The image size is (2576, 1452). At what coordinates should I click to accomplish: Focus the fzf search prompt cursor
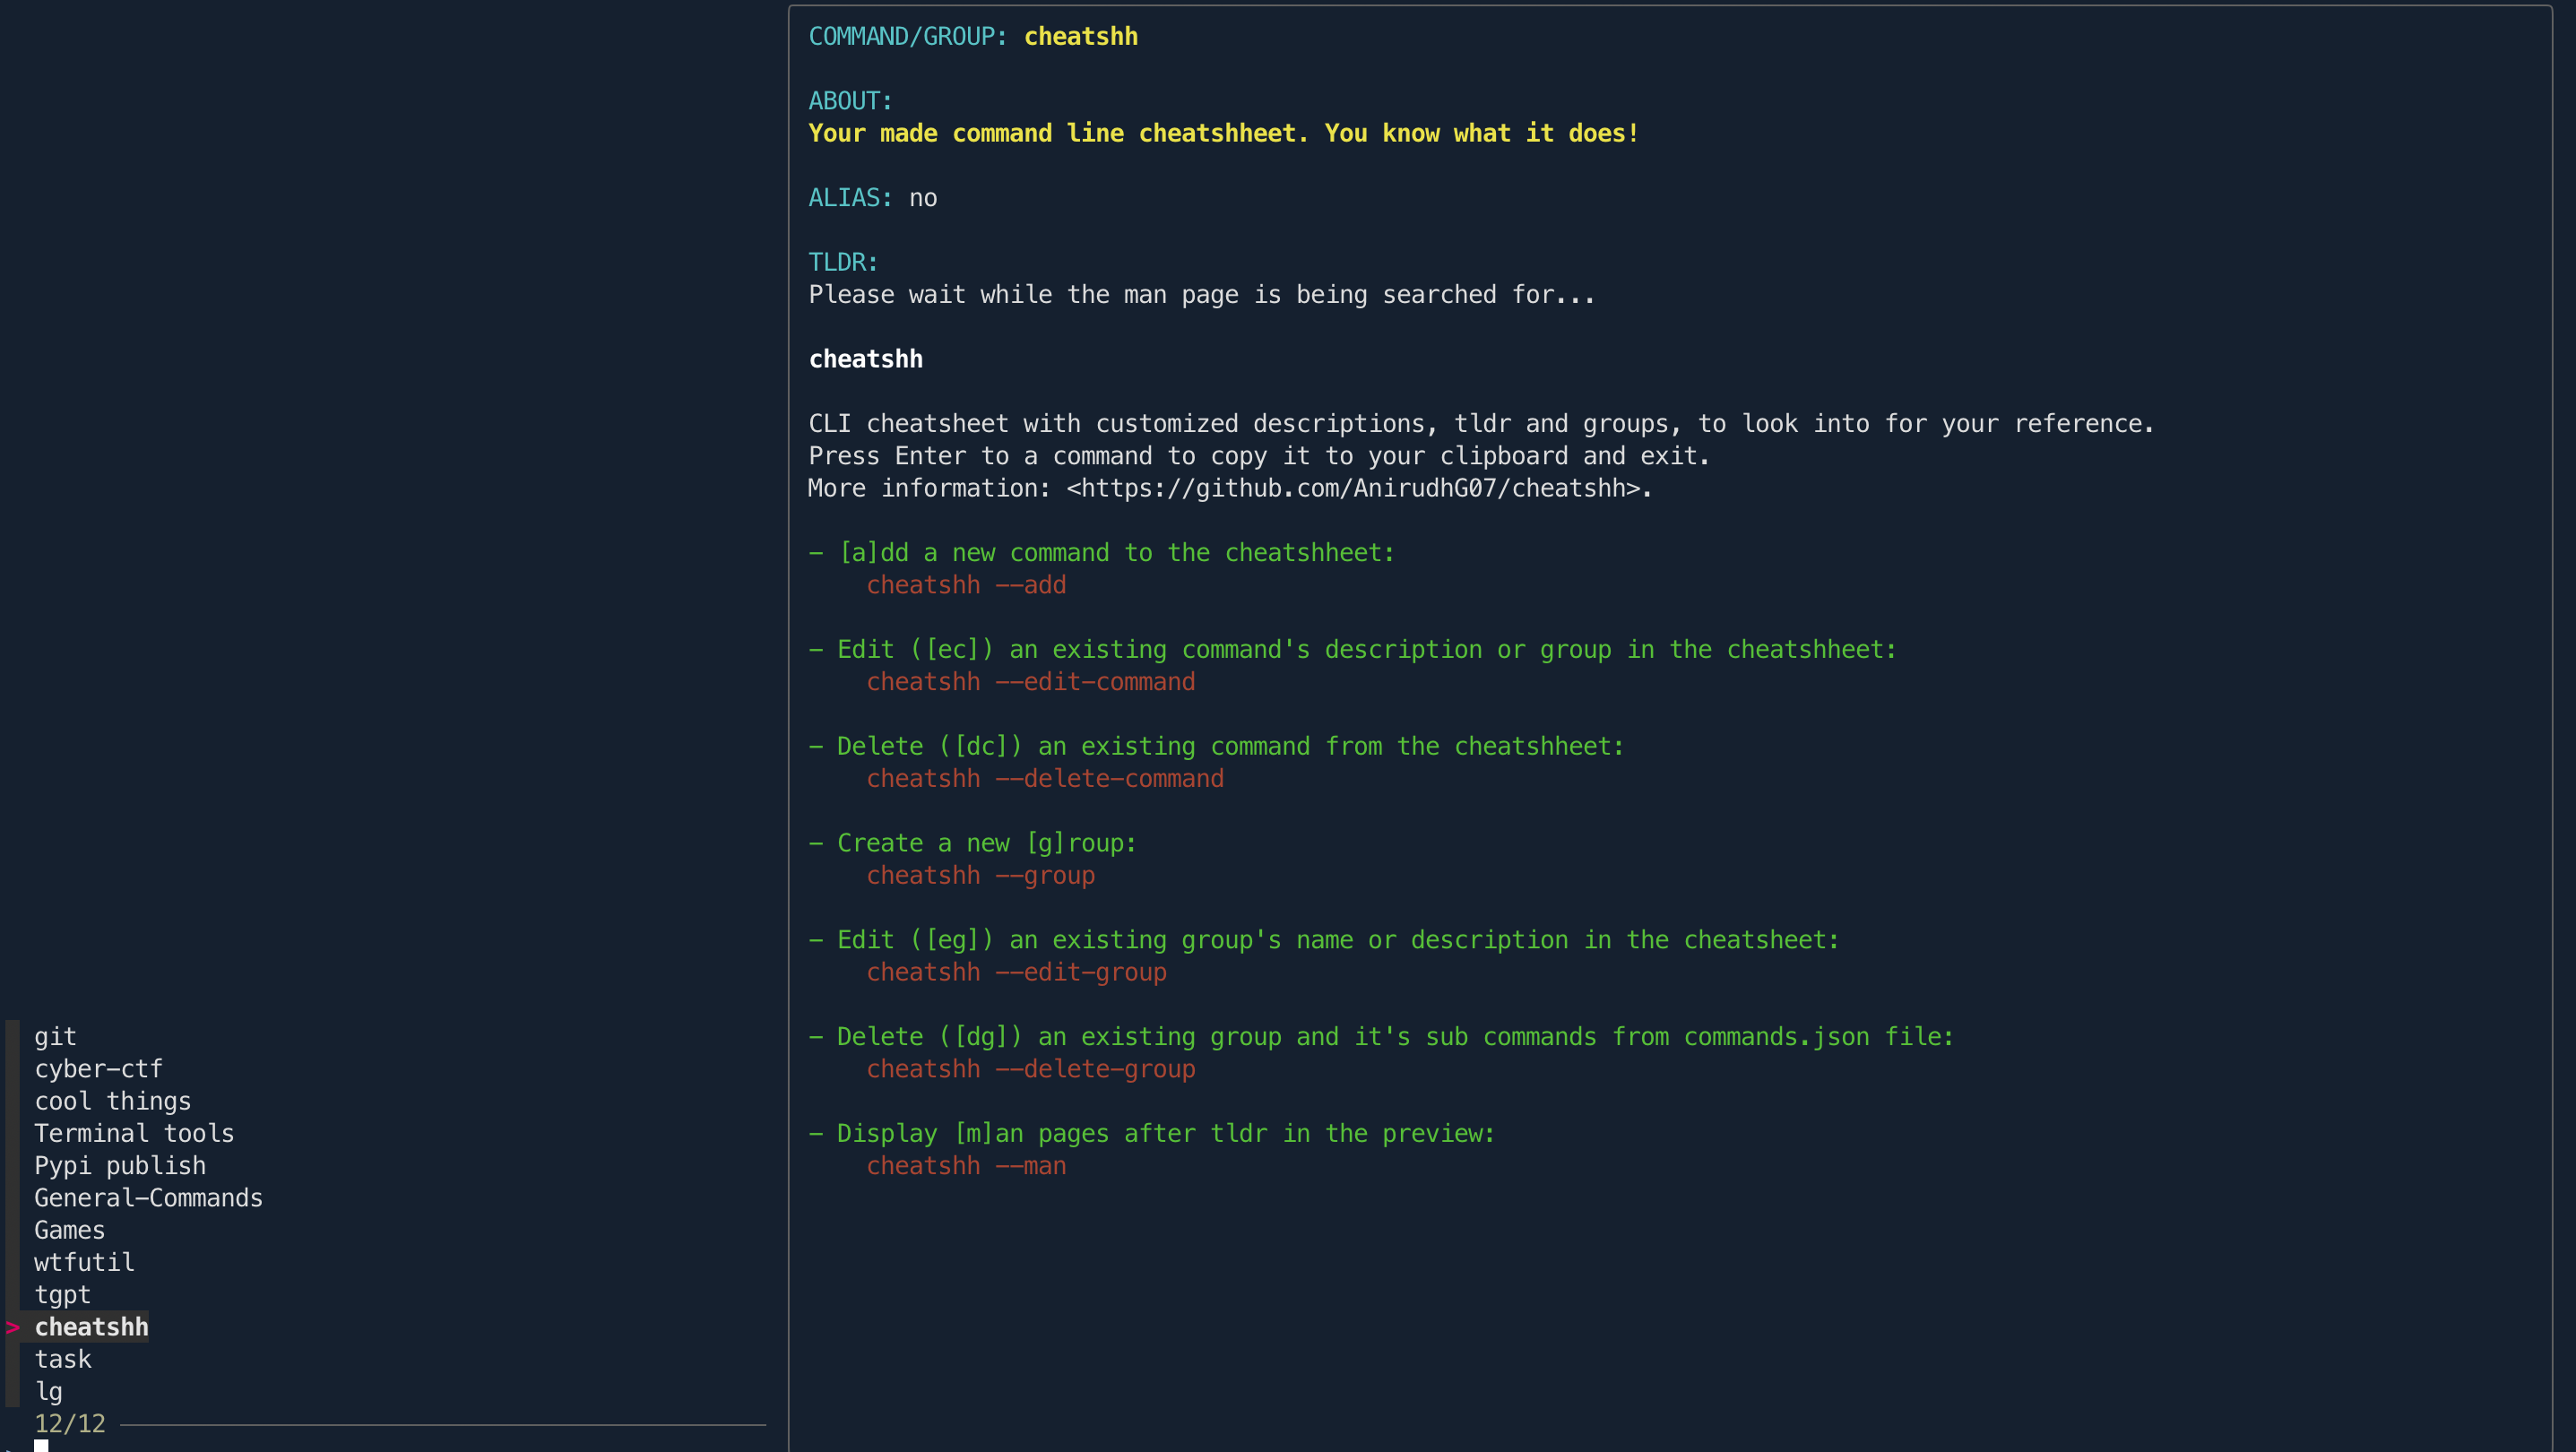tap(41, 1446)
